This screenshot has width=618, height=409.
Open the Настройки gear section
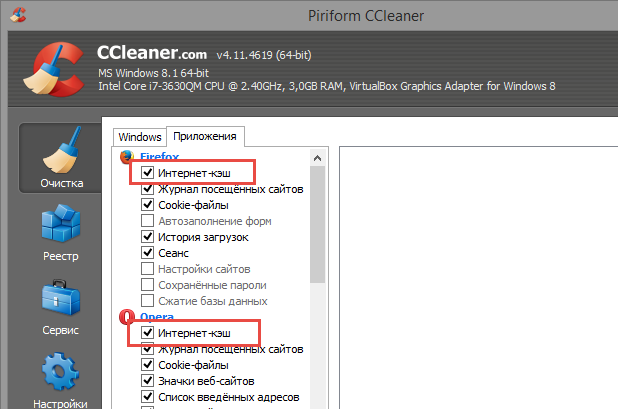pos(61,380)
